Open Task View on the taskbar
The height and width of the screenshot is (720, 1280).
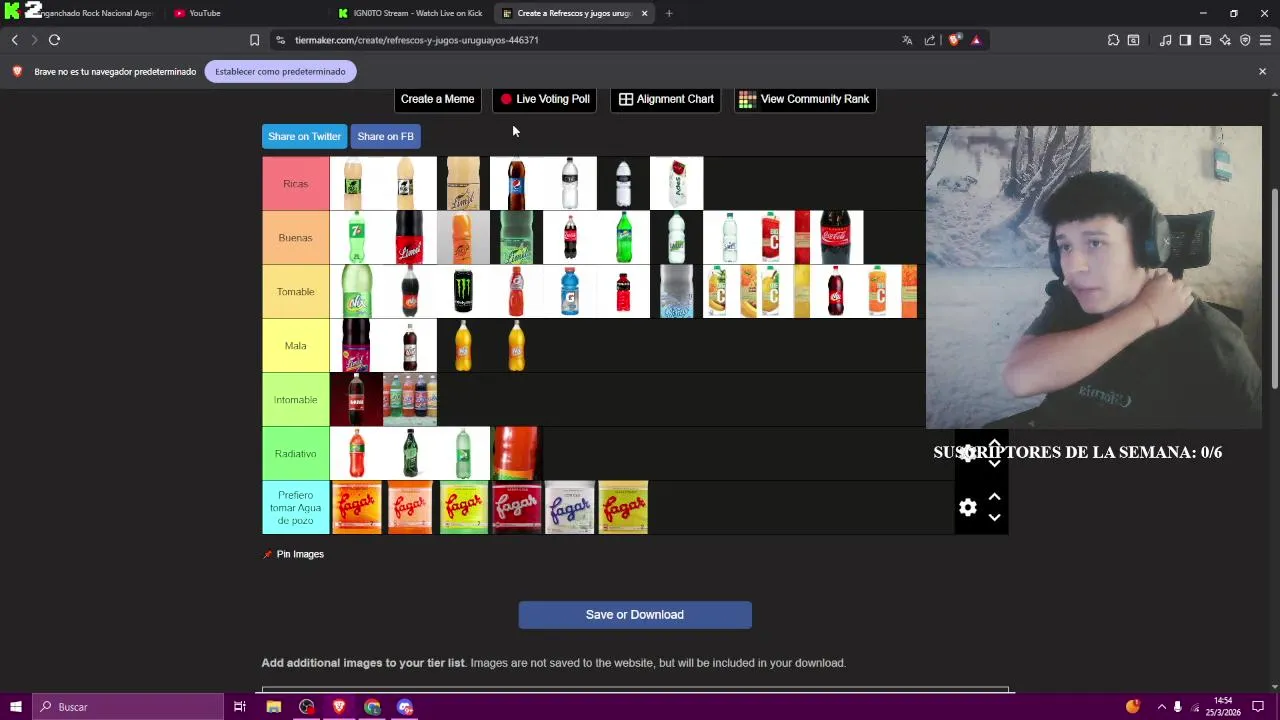(240, 707)
